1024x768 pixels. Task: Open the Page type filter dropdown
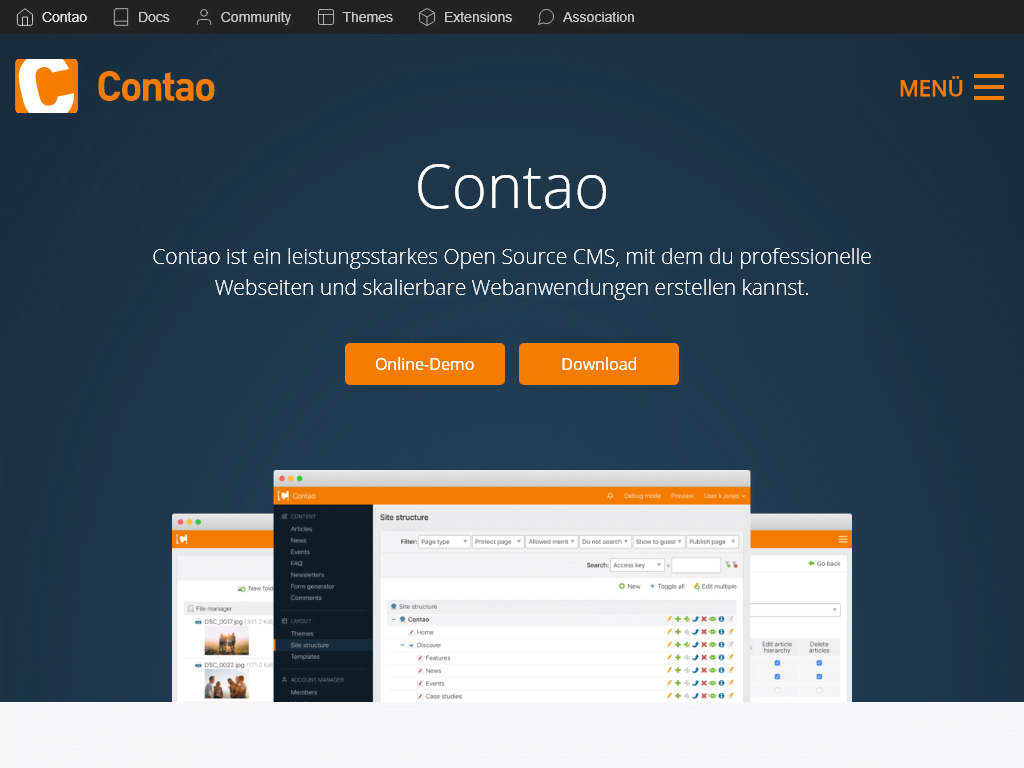pyautogui.click(x=443, y=541)
